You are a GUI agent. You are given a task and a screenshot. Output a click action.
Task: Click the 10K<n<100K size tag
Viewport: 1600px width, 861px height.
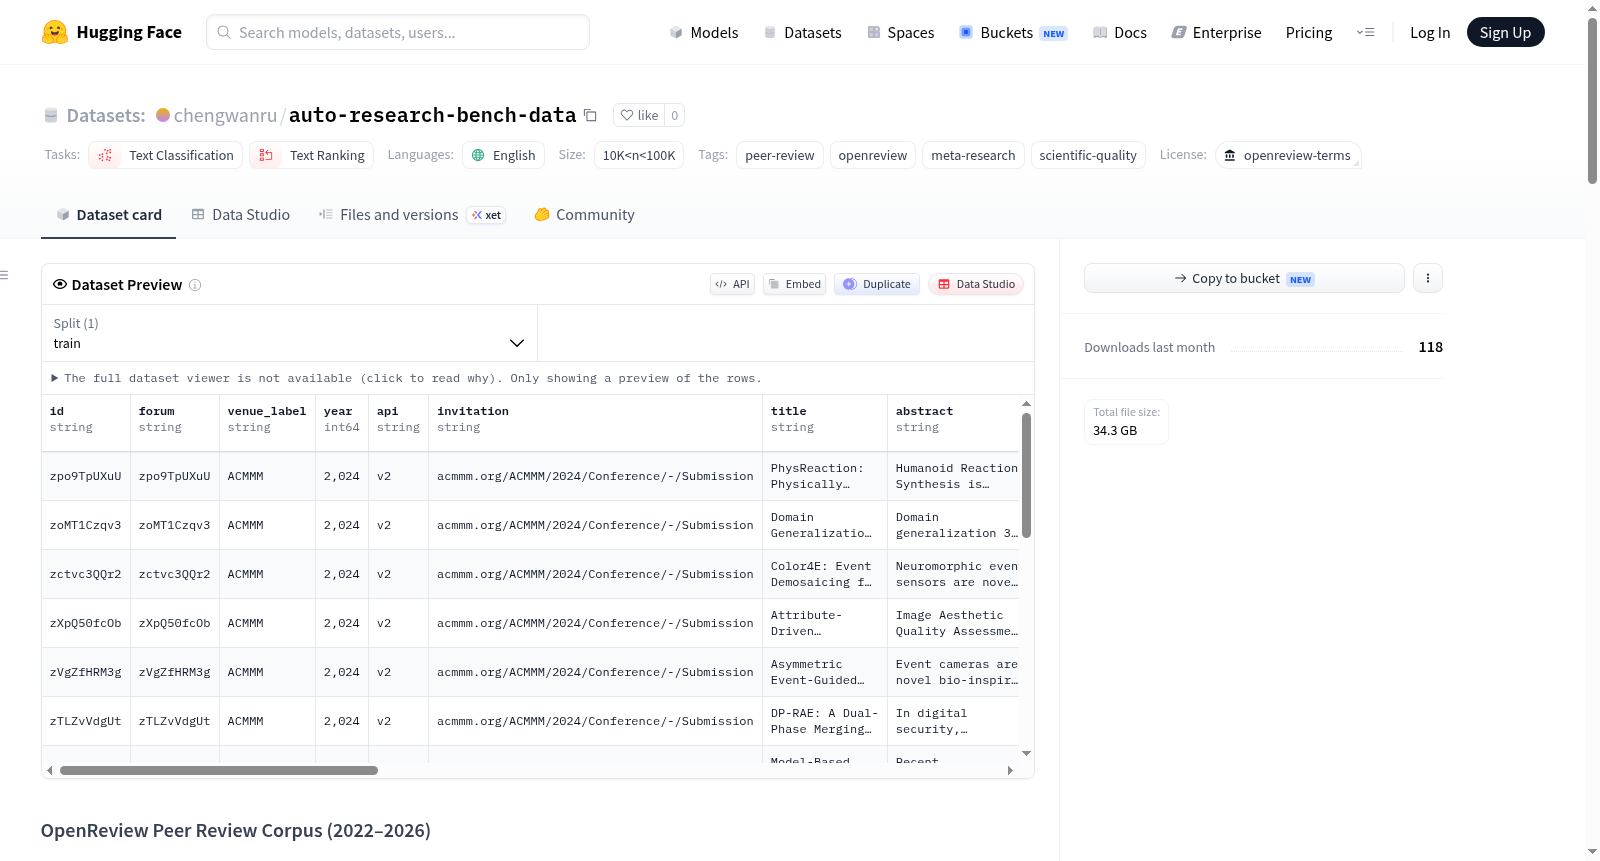point(639,155)
